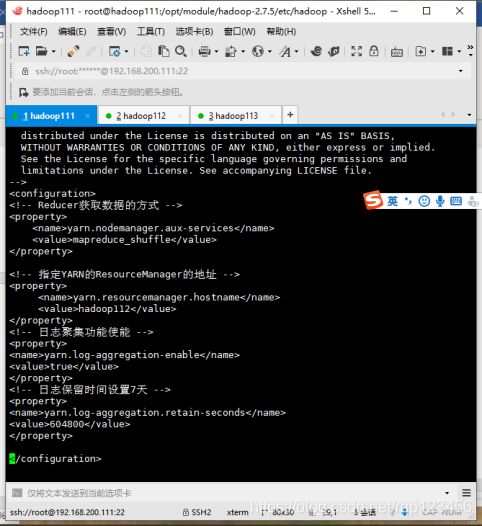Click the Layout panes icon
482x526 pixels.
[447, 51]
